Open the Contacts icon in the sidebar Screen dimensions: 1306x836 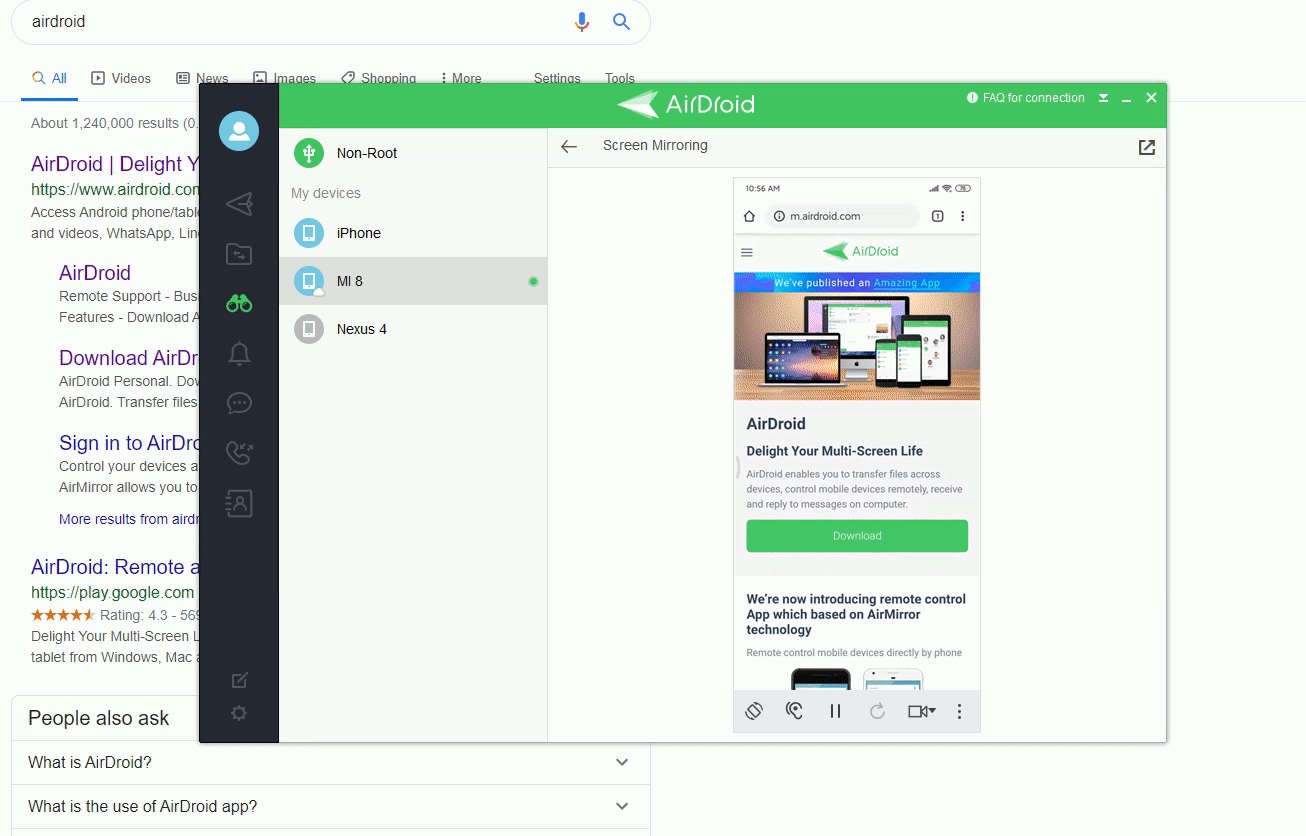tap(239, 503)
